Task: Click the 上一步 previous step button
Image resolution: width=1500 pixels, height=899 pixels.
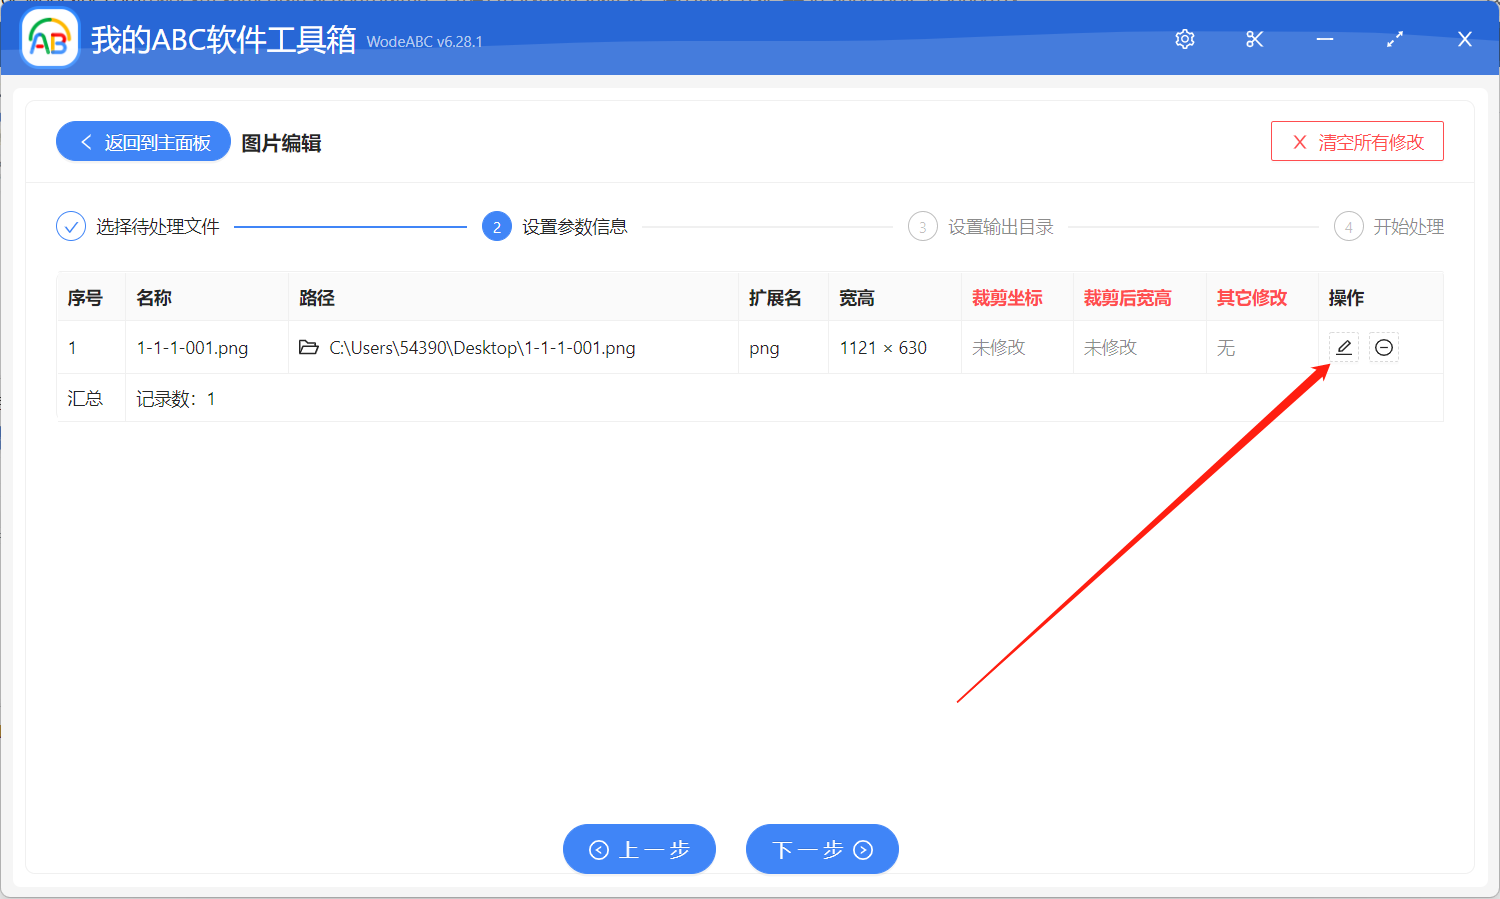Action: point(639,849)
